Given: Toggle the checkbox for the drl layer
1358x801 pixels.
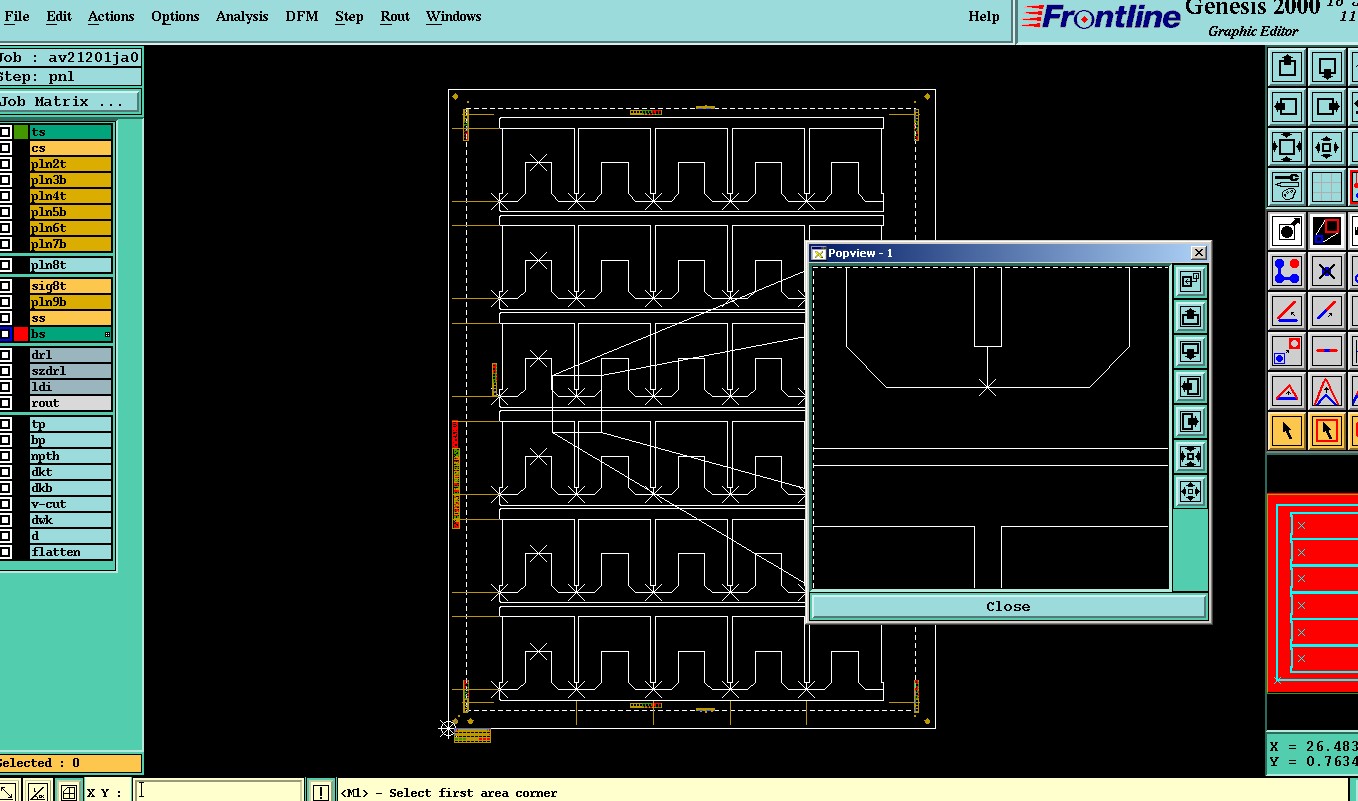Looking at the screenshot, I should (x=6, y=355).
